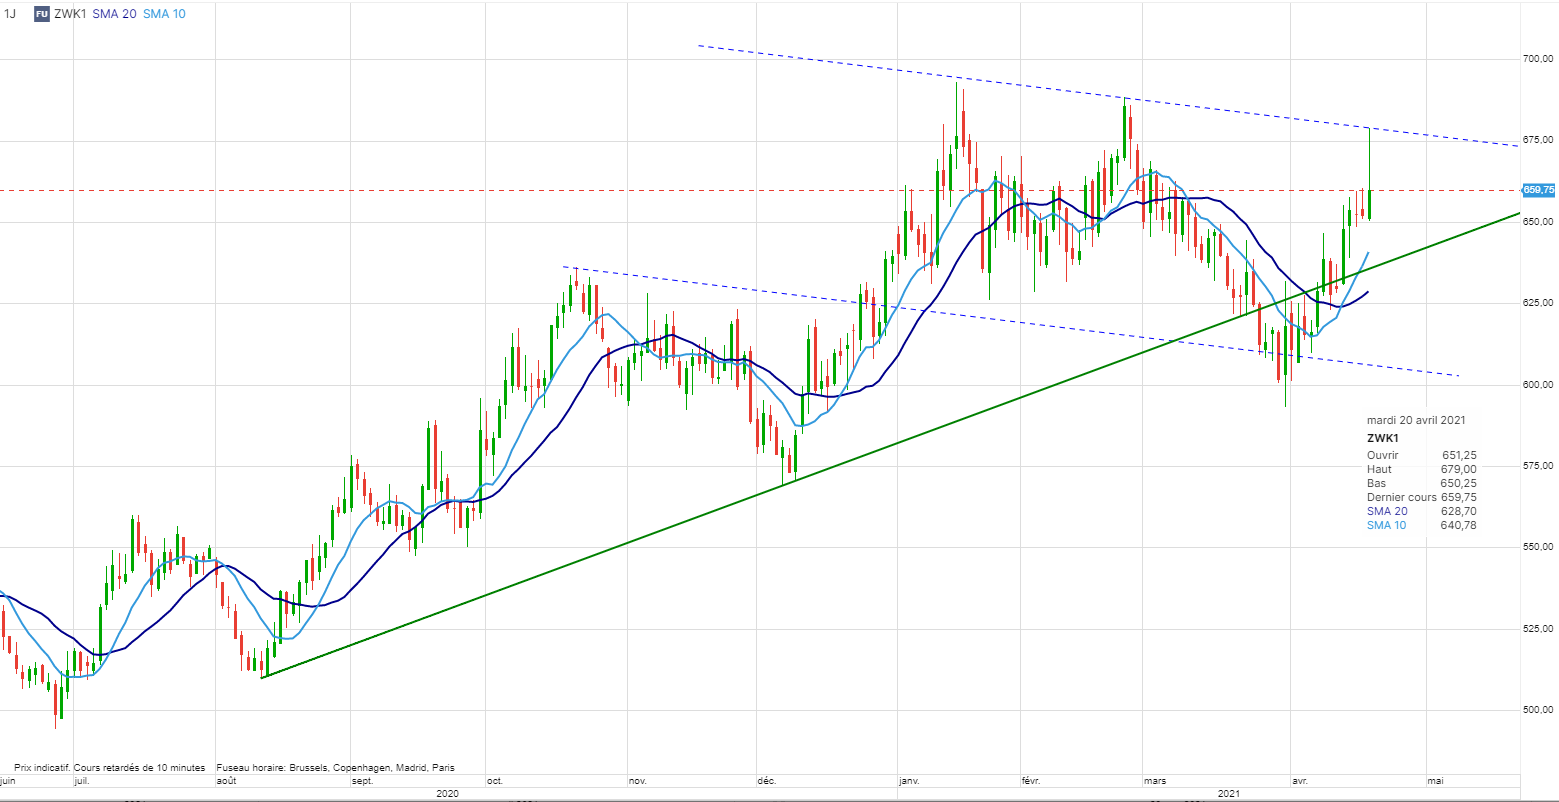The width and height of the screenshot is (1559, 802).
Task: Click the SMA 10 indicator label in header
Action: pyautogui.click(x=163, y=14)
